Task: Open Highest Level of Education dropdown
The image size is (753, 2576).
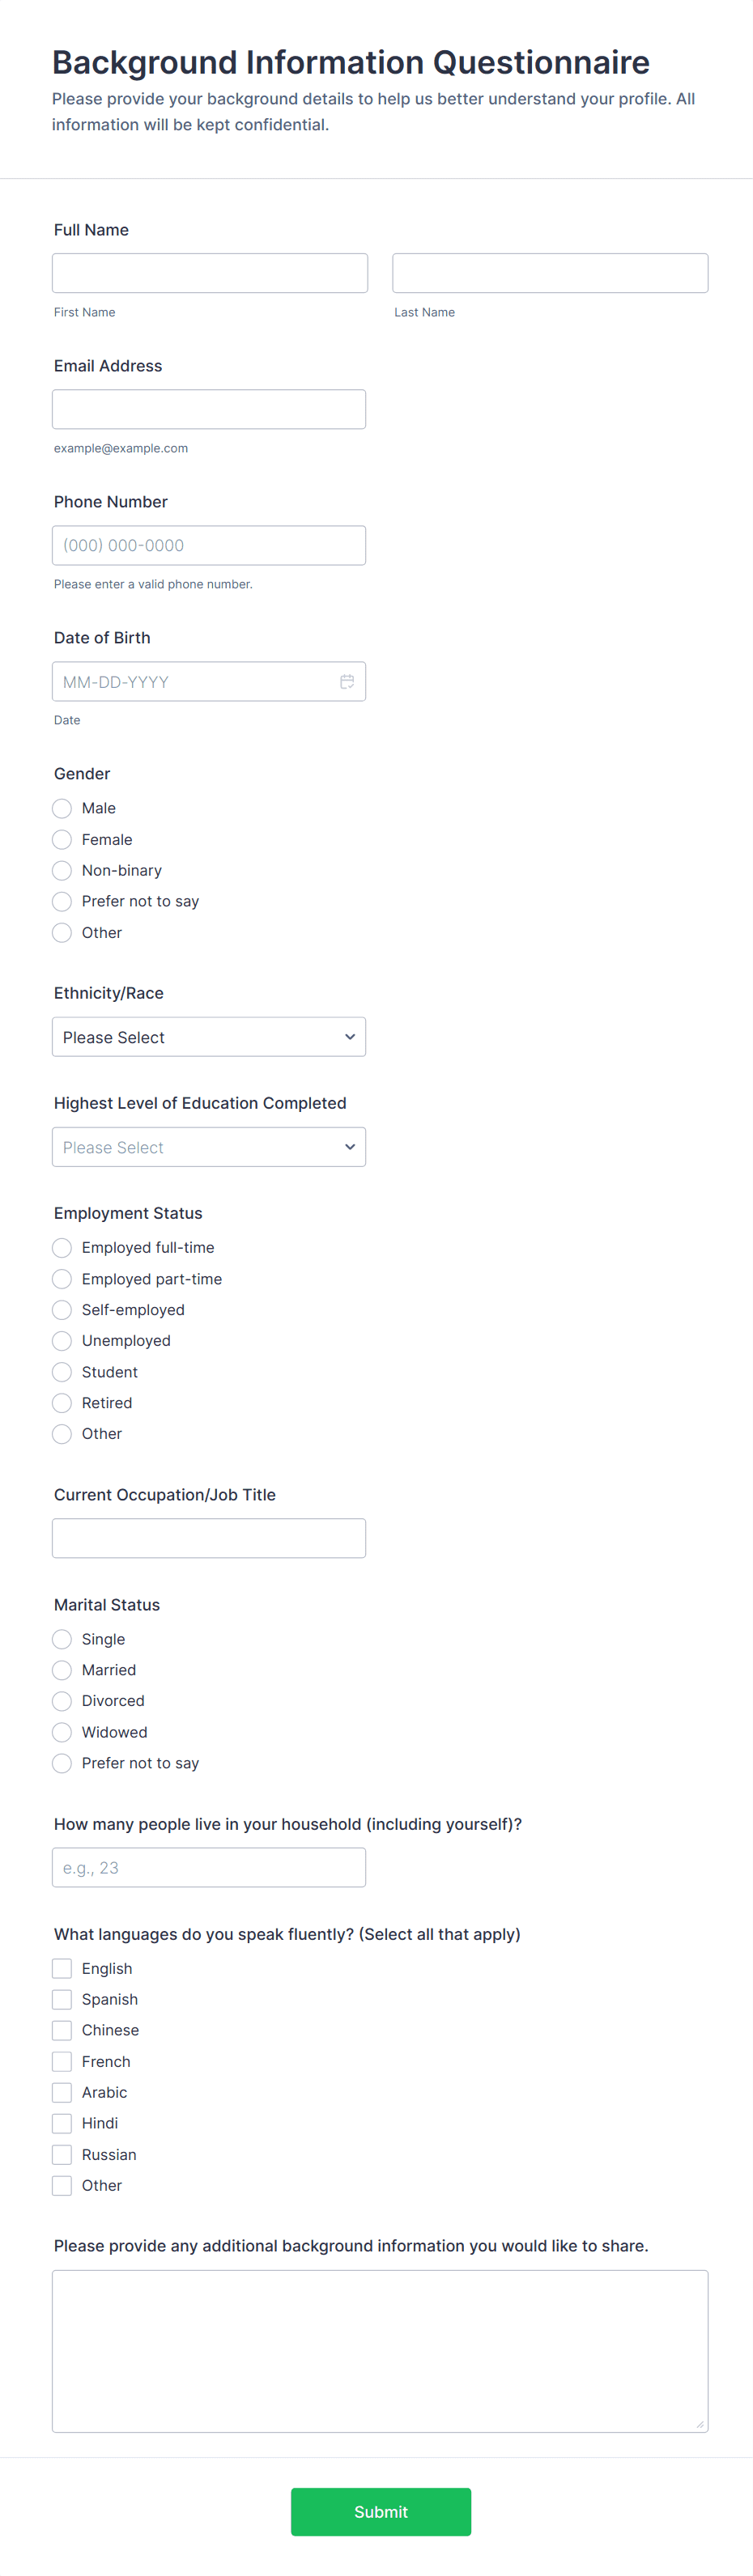Action: tap(208, 1147)
